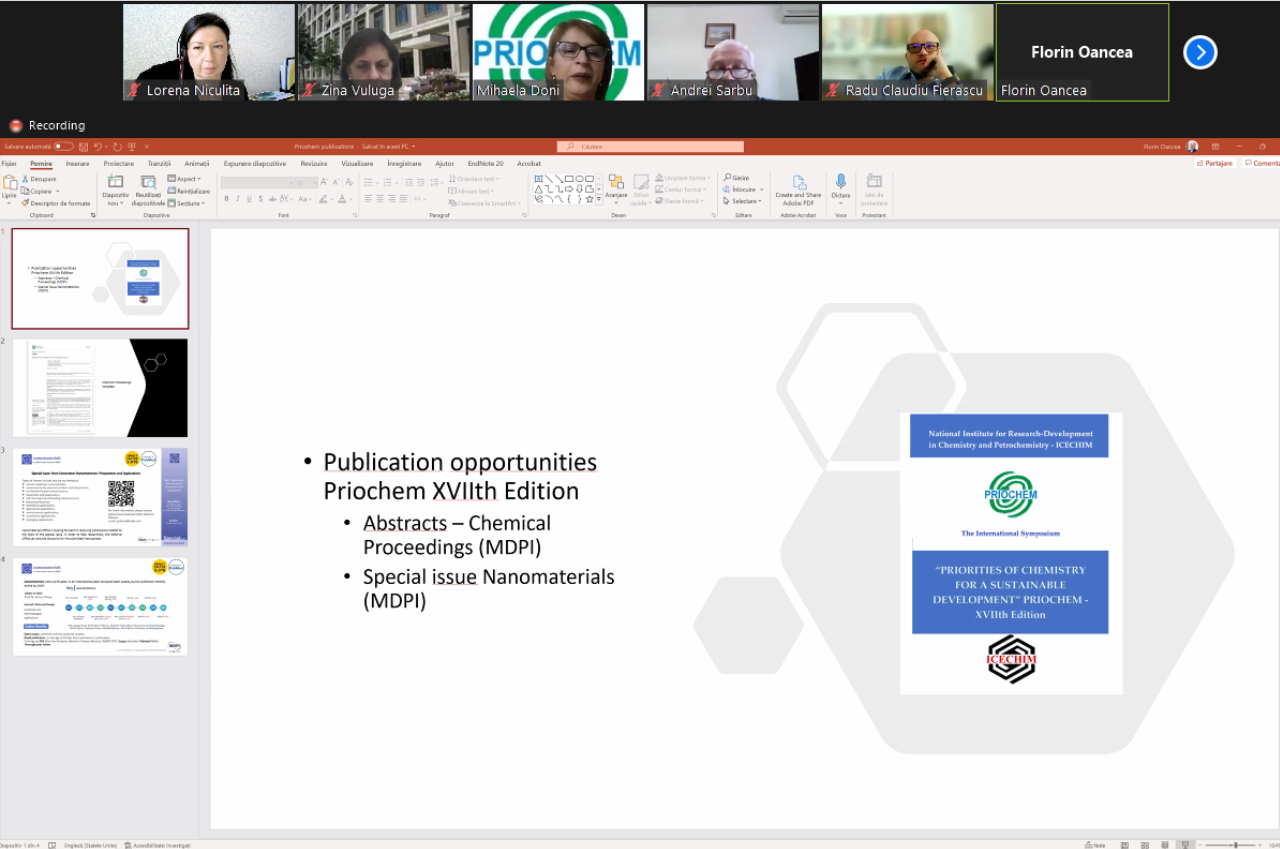Adjust the zoom slider in status bar
Image resolution: width=1280 pixels, height=849 pixels.
click(x=1236, y=844)
